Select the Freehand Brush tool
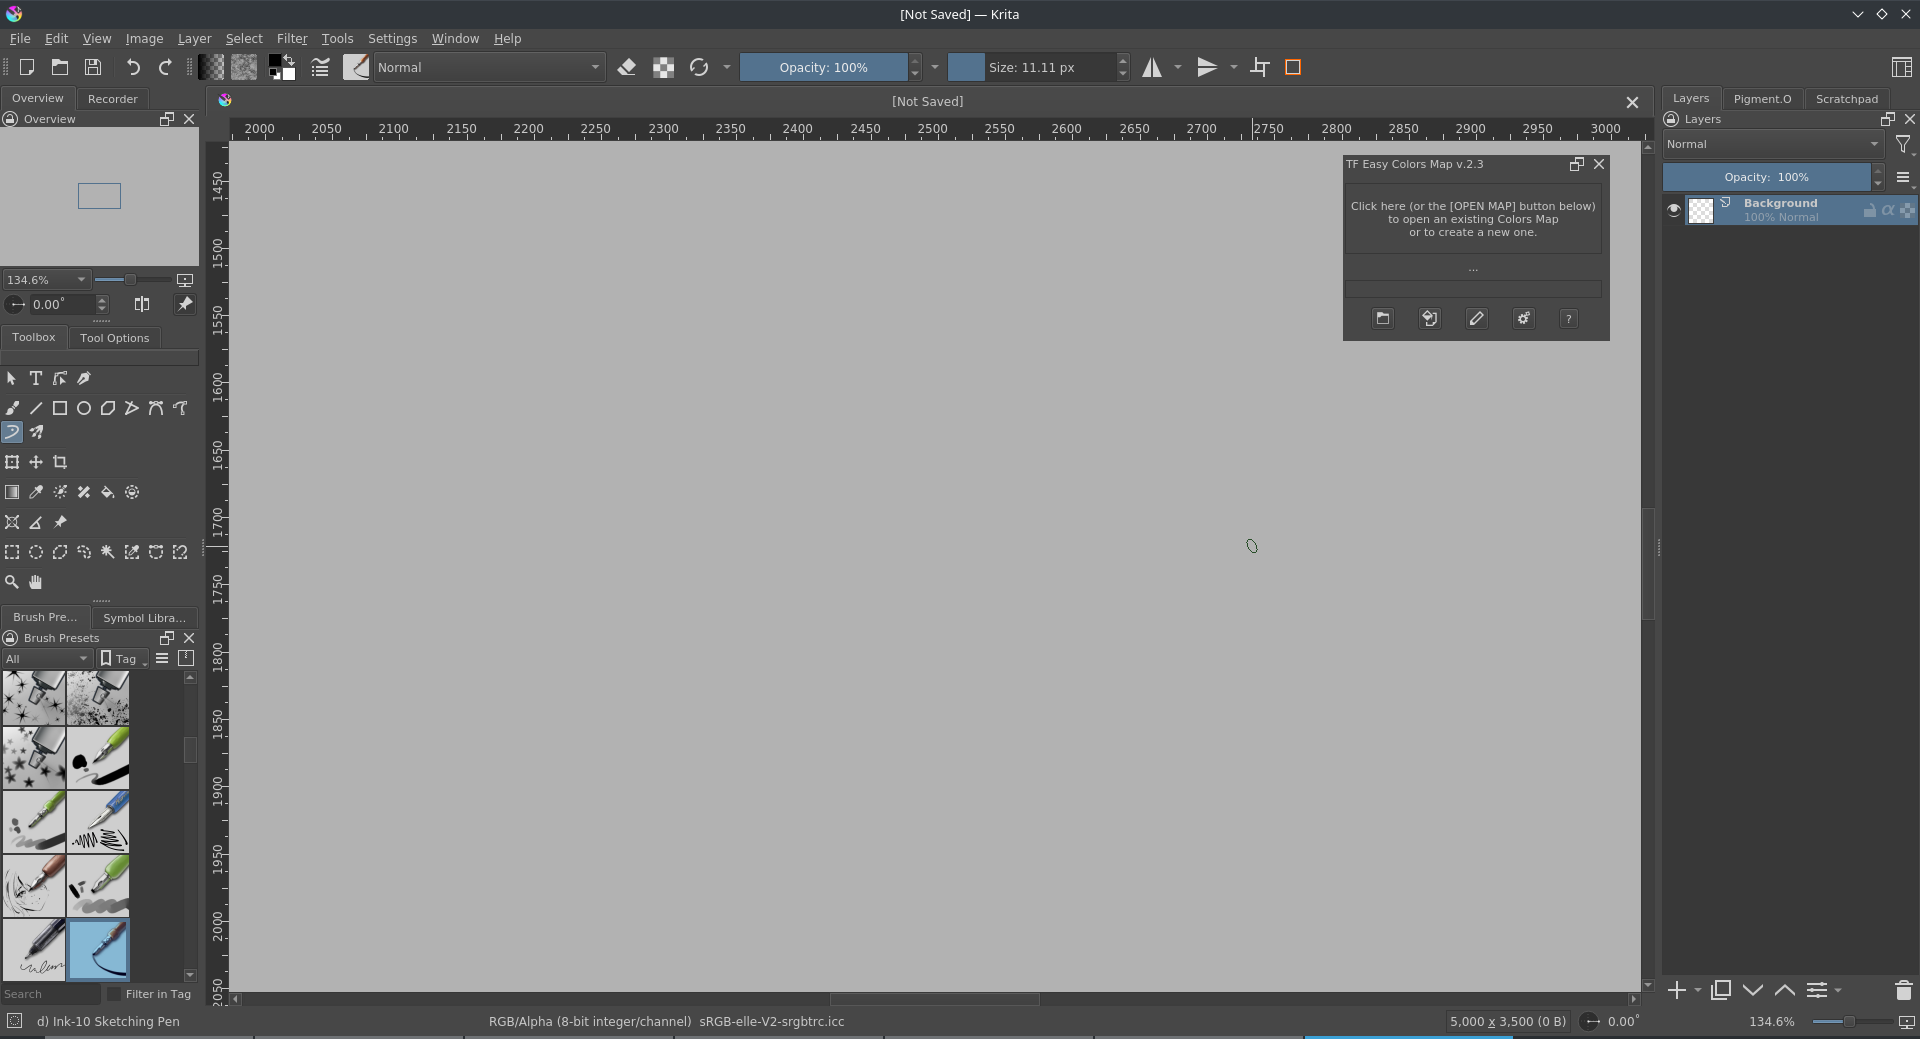This screenshot has width=1920, height=1039. [12, 408]
